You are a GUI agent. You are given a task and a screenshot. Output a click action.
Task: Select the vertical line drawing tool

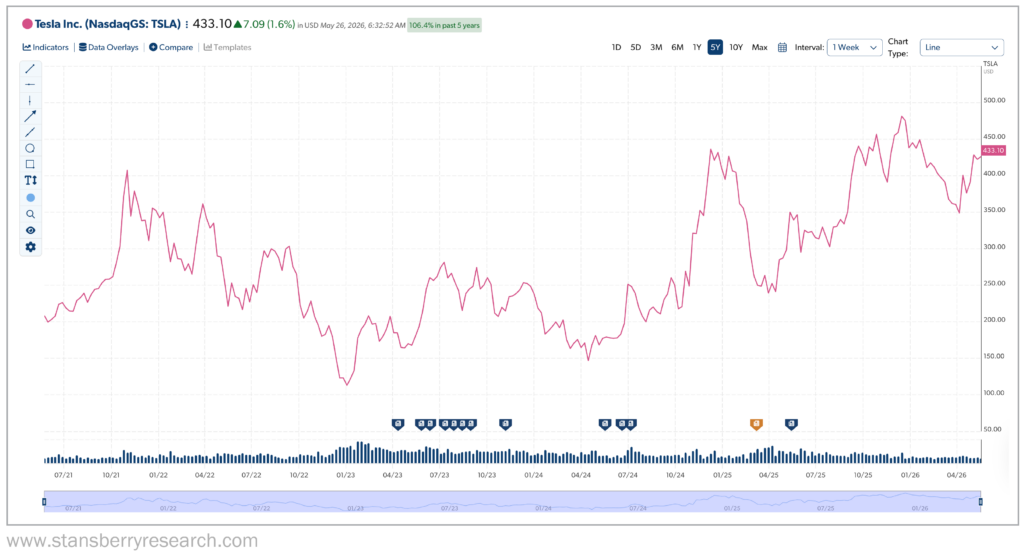(x=30, y=101)
